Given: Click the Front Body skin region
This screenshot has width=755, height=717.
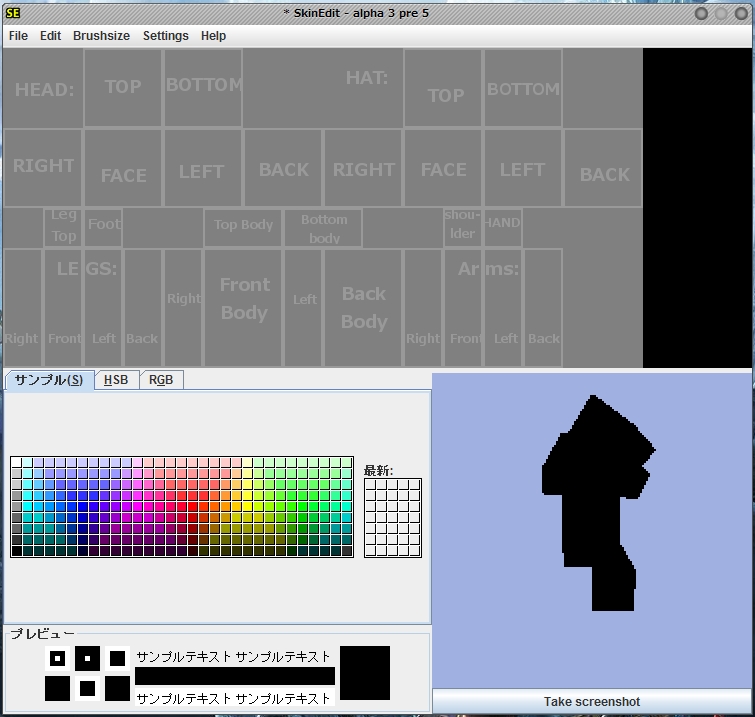Looking at the screenshot, I should 243,308.
